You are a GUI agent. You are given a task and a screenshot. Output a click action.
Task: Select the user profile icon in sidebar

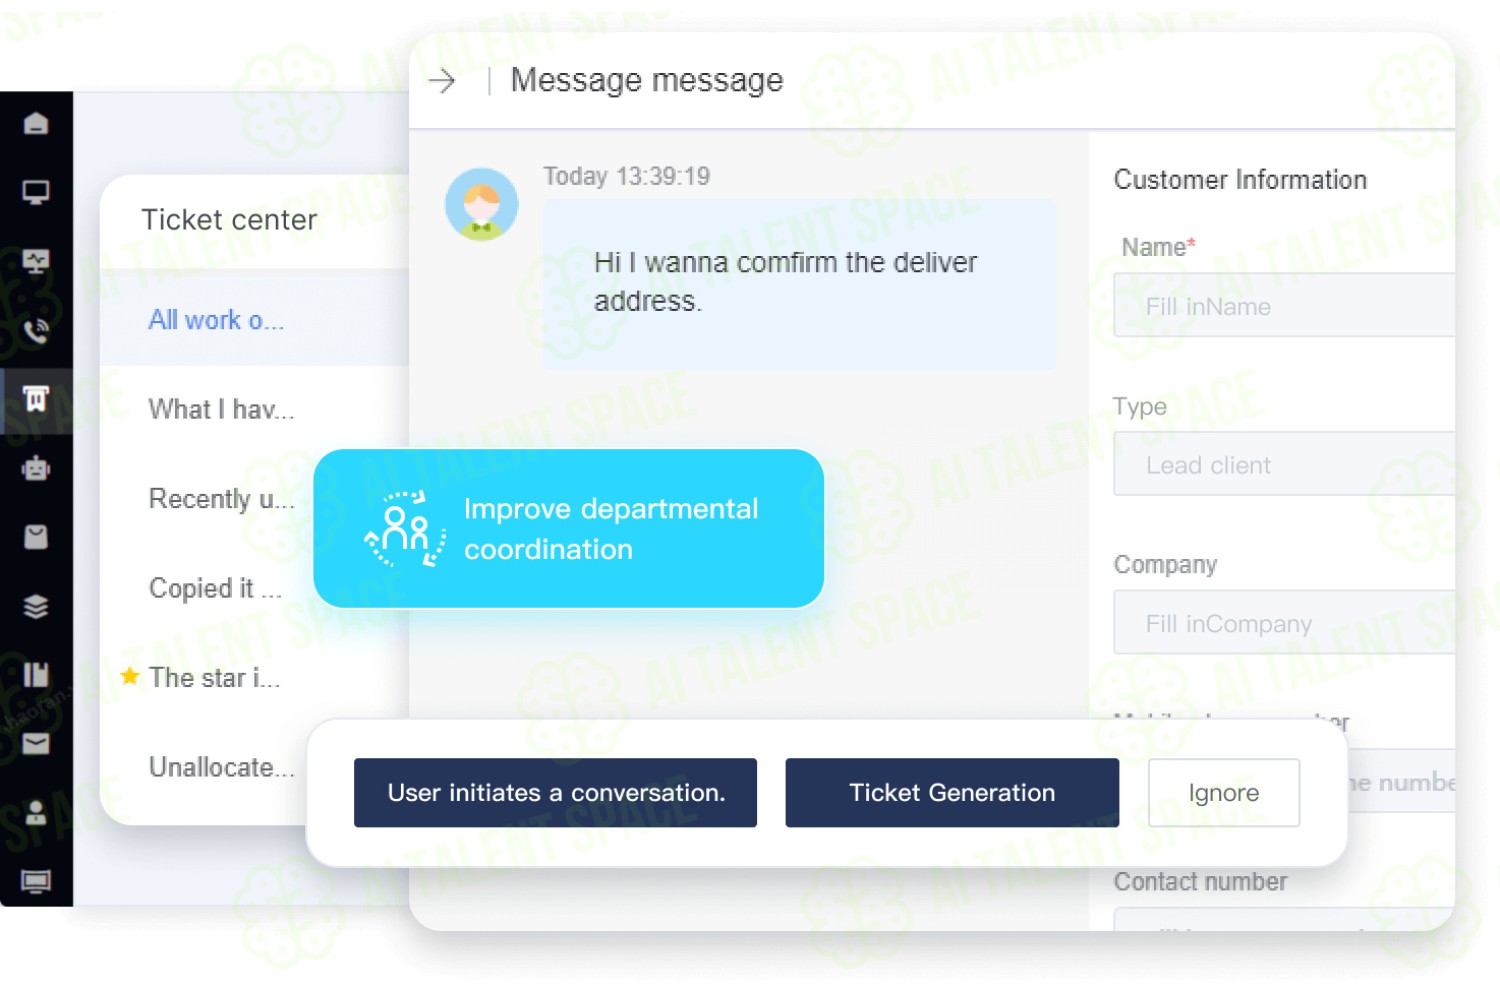pyautogui.click(x=36, y=812)
